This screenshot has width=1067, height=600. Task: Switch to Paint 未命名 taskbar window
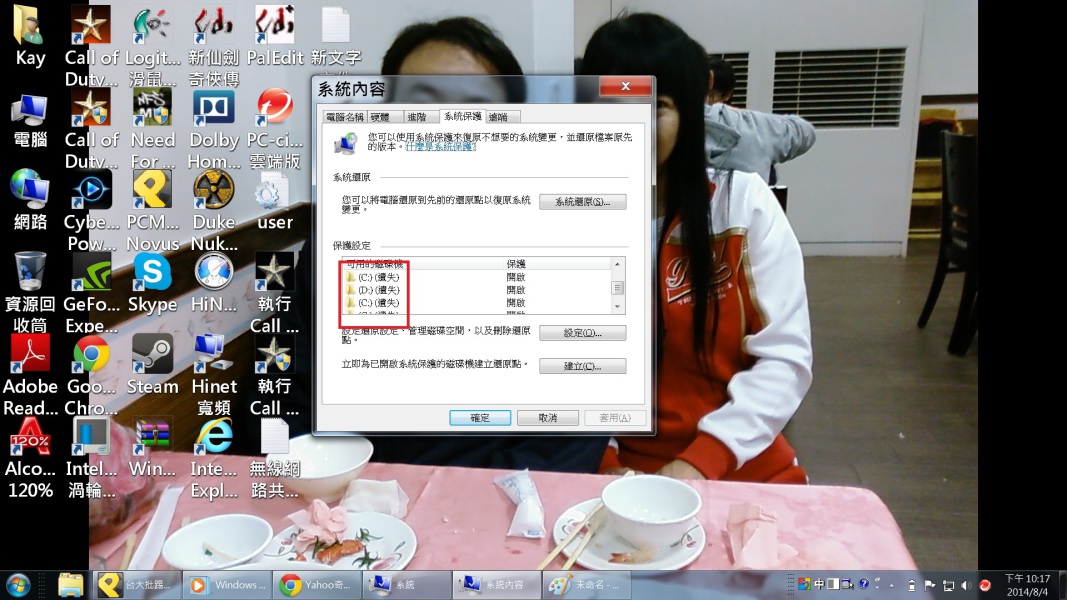pyautogui.click(x=586, y=585)
